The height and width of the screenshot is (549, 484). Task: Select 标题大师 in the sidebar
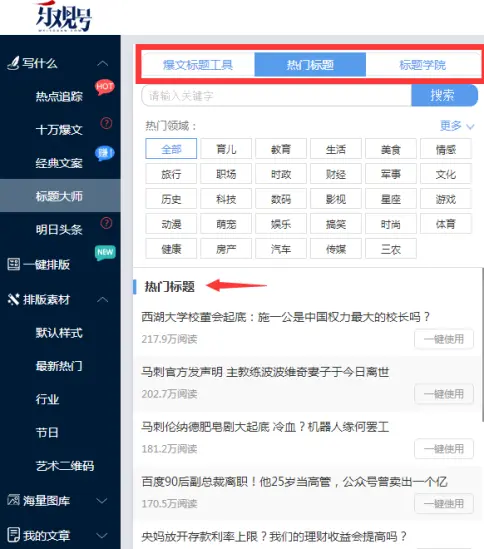[x=60, y=196]
